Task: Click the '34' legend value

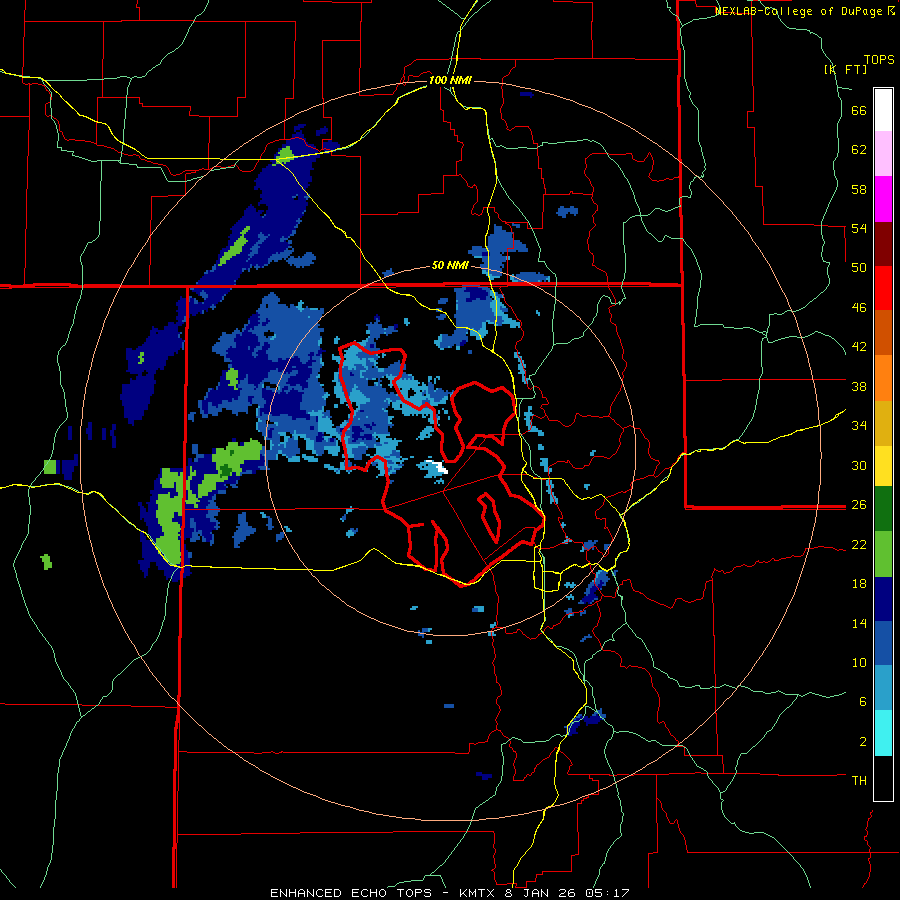Action: click(x=859, y=425)
